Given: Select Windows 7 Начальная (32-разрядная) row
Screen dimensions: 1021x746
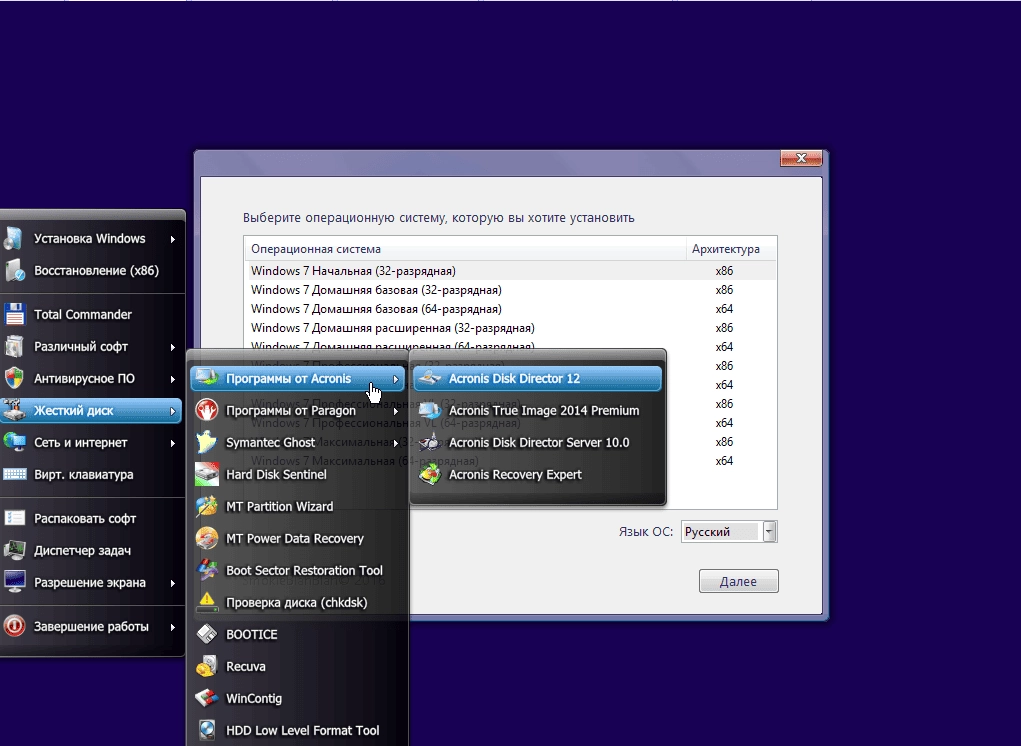Looking at the screenshot, I should [510, 271].
